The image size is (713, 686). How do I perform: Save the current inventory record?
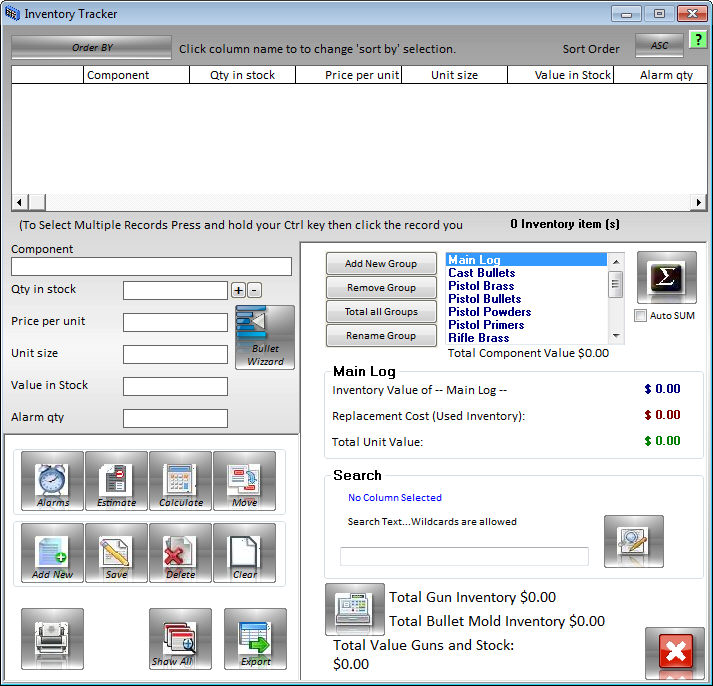117,553
